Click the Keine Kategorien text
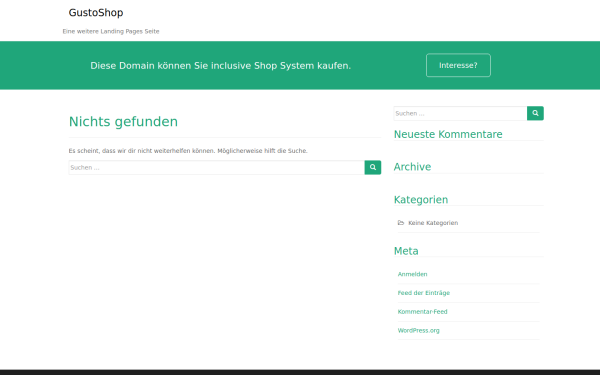Screen dimensions: 600x375 tap(433, 223)
